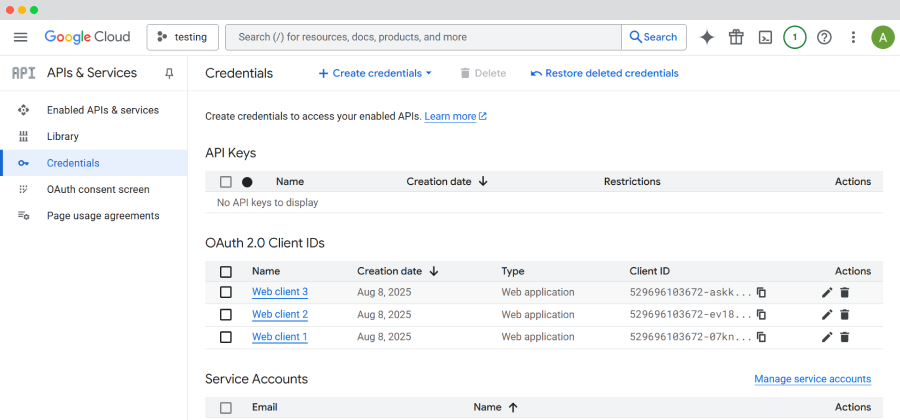Open OAuth consent screen page
Image resolution: width=900 pixels, height=420 pixels.
94,189
